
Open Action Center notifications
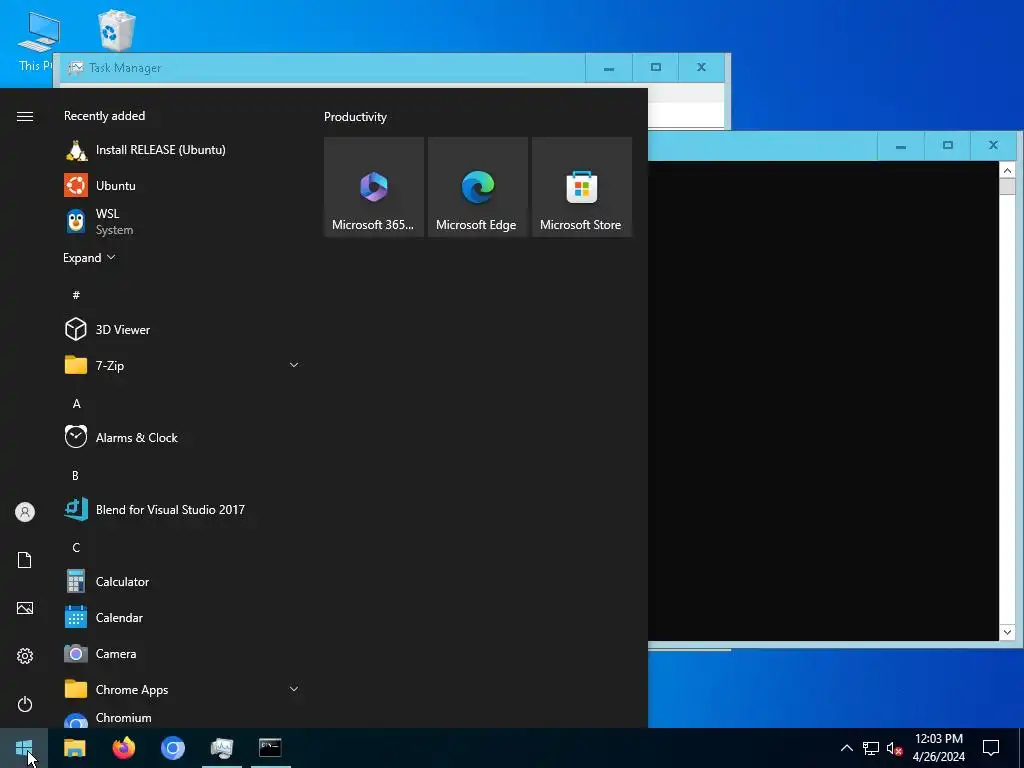click(991, 748)
